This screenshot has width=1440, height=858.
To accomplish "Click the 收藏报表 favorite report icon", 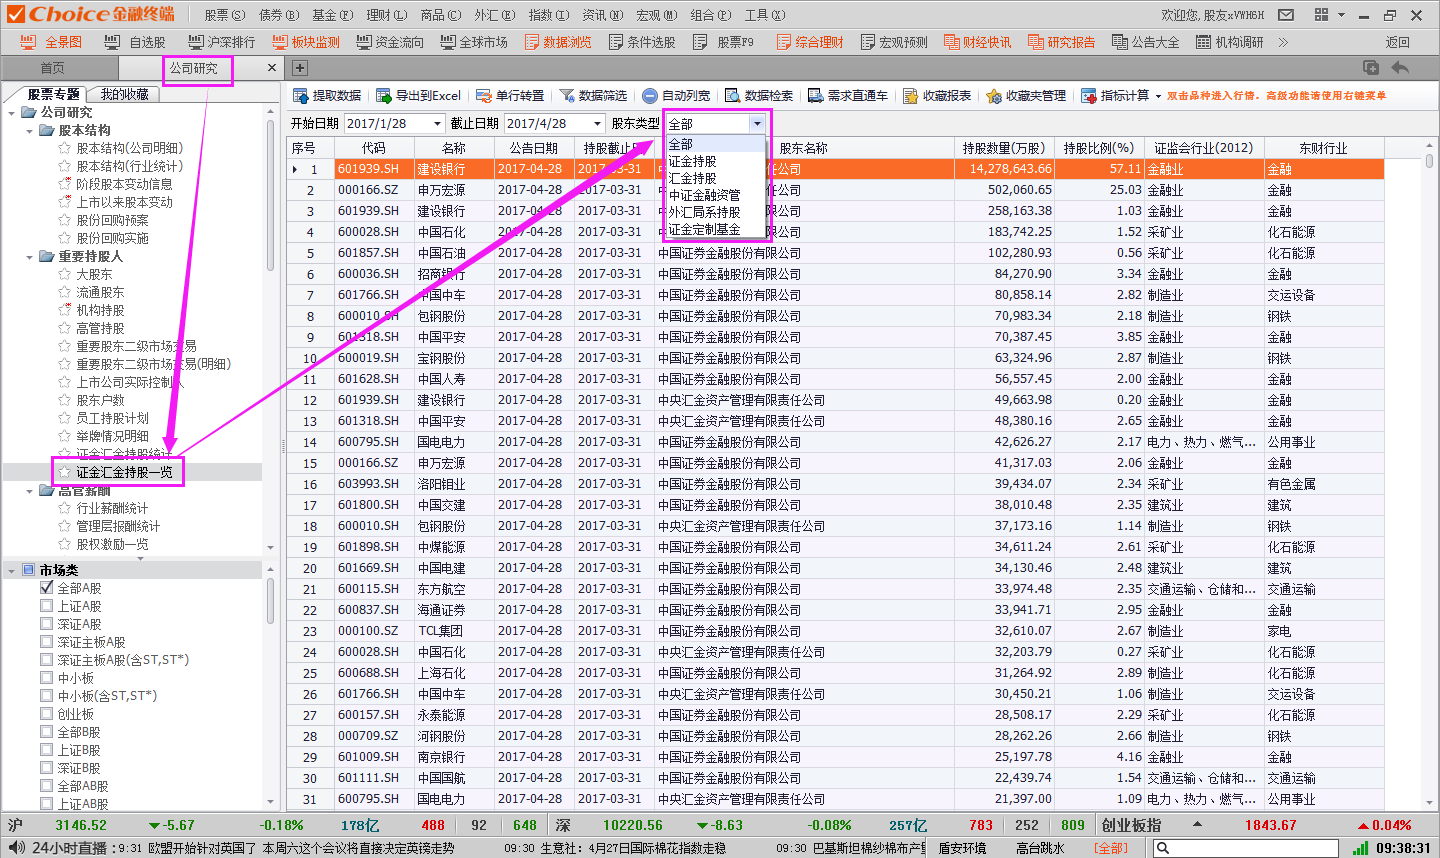I will coord(910,96).
